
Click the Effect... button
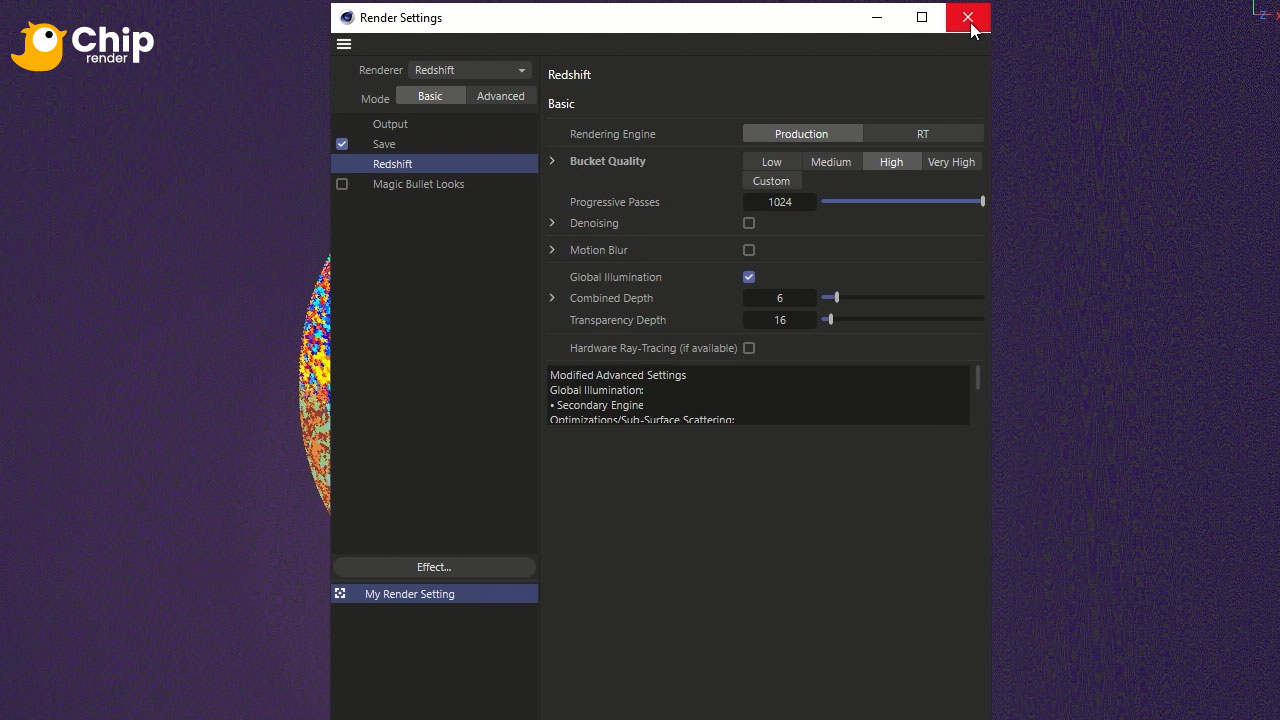pyautogui.click(x=434, y=567)
